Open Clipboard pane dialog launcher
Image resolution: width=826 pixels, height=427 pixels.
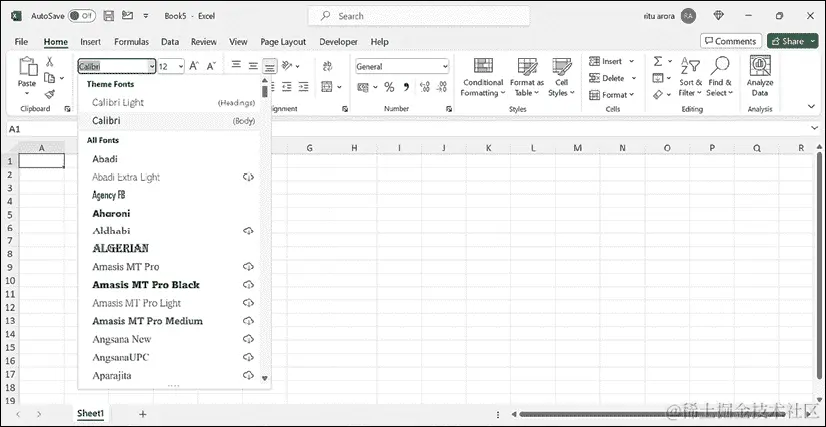(x=67, y=109)
